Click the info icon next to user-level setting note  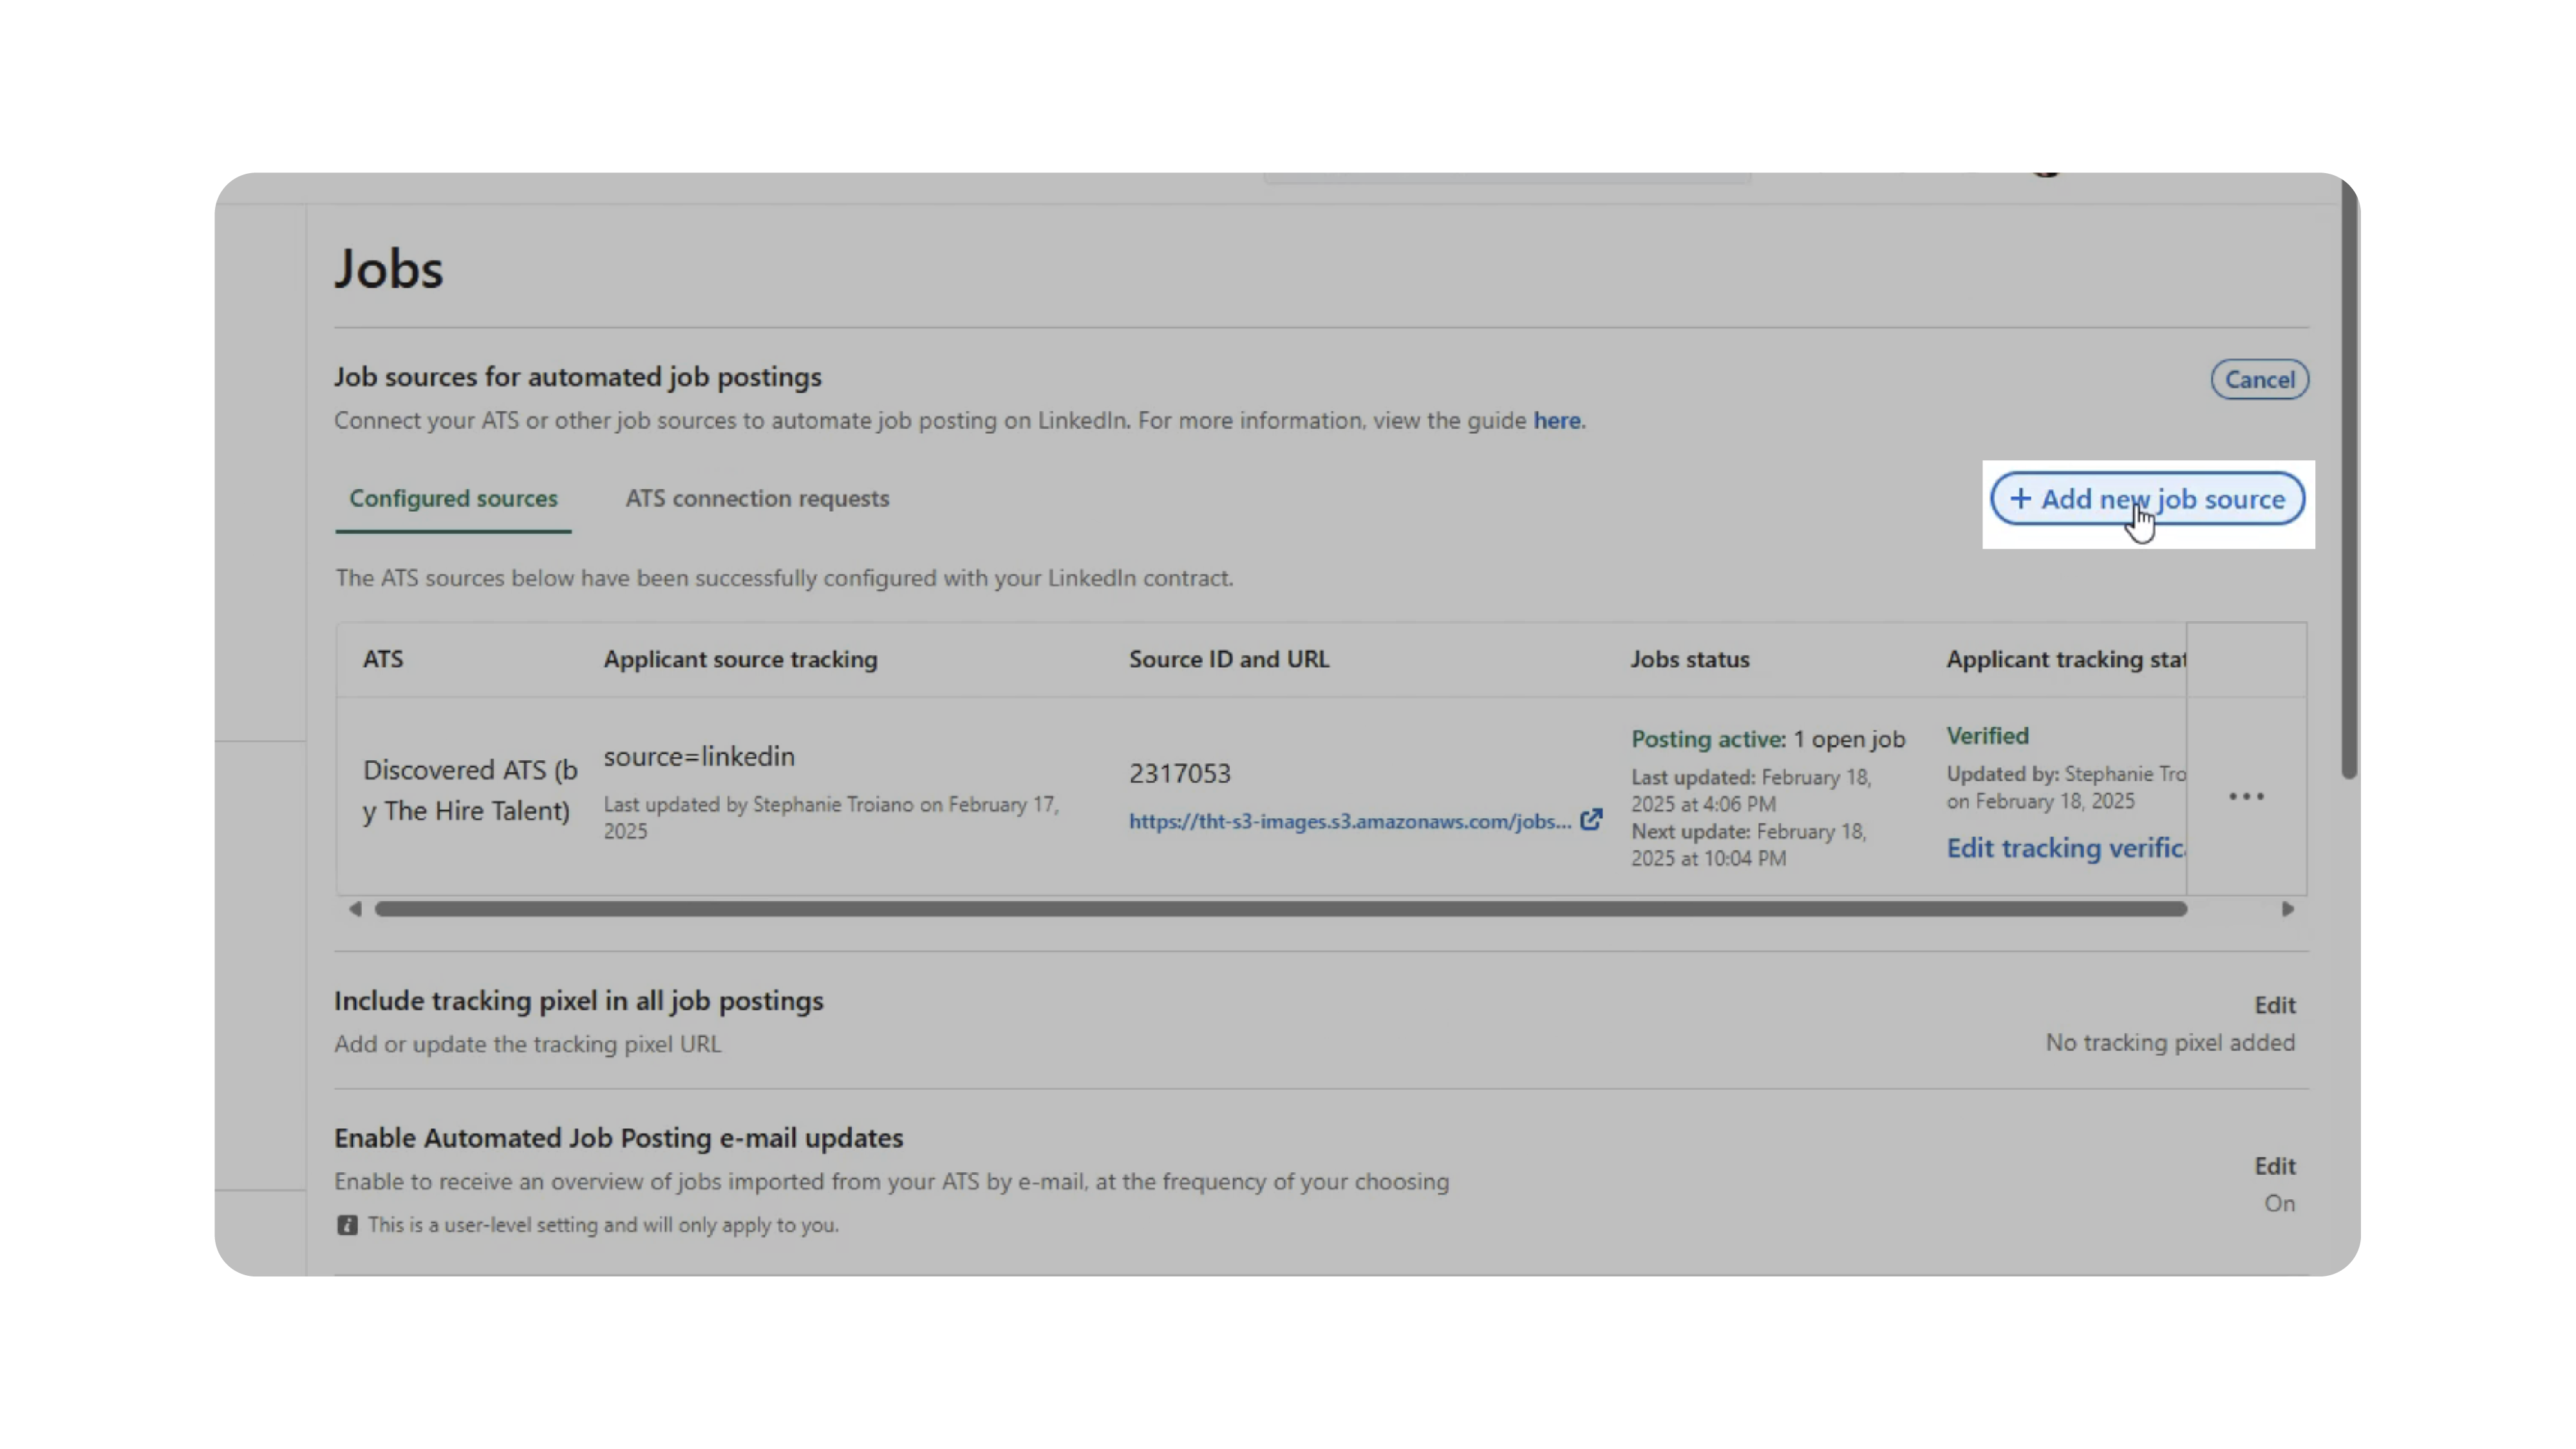[347, 1225]
